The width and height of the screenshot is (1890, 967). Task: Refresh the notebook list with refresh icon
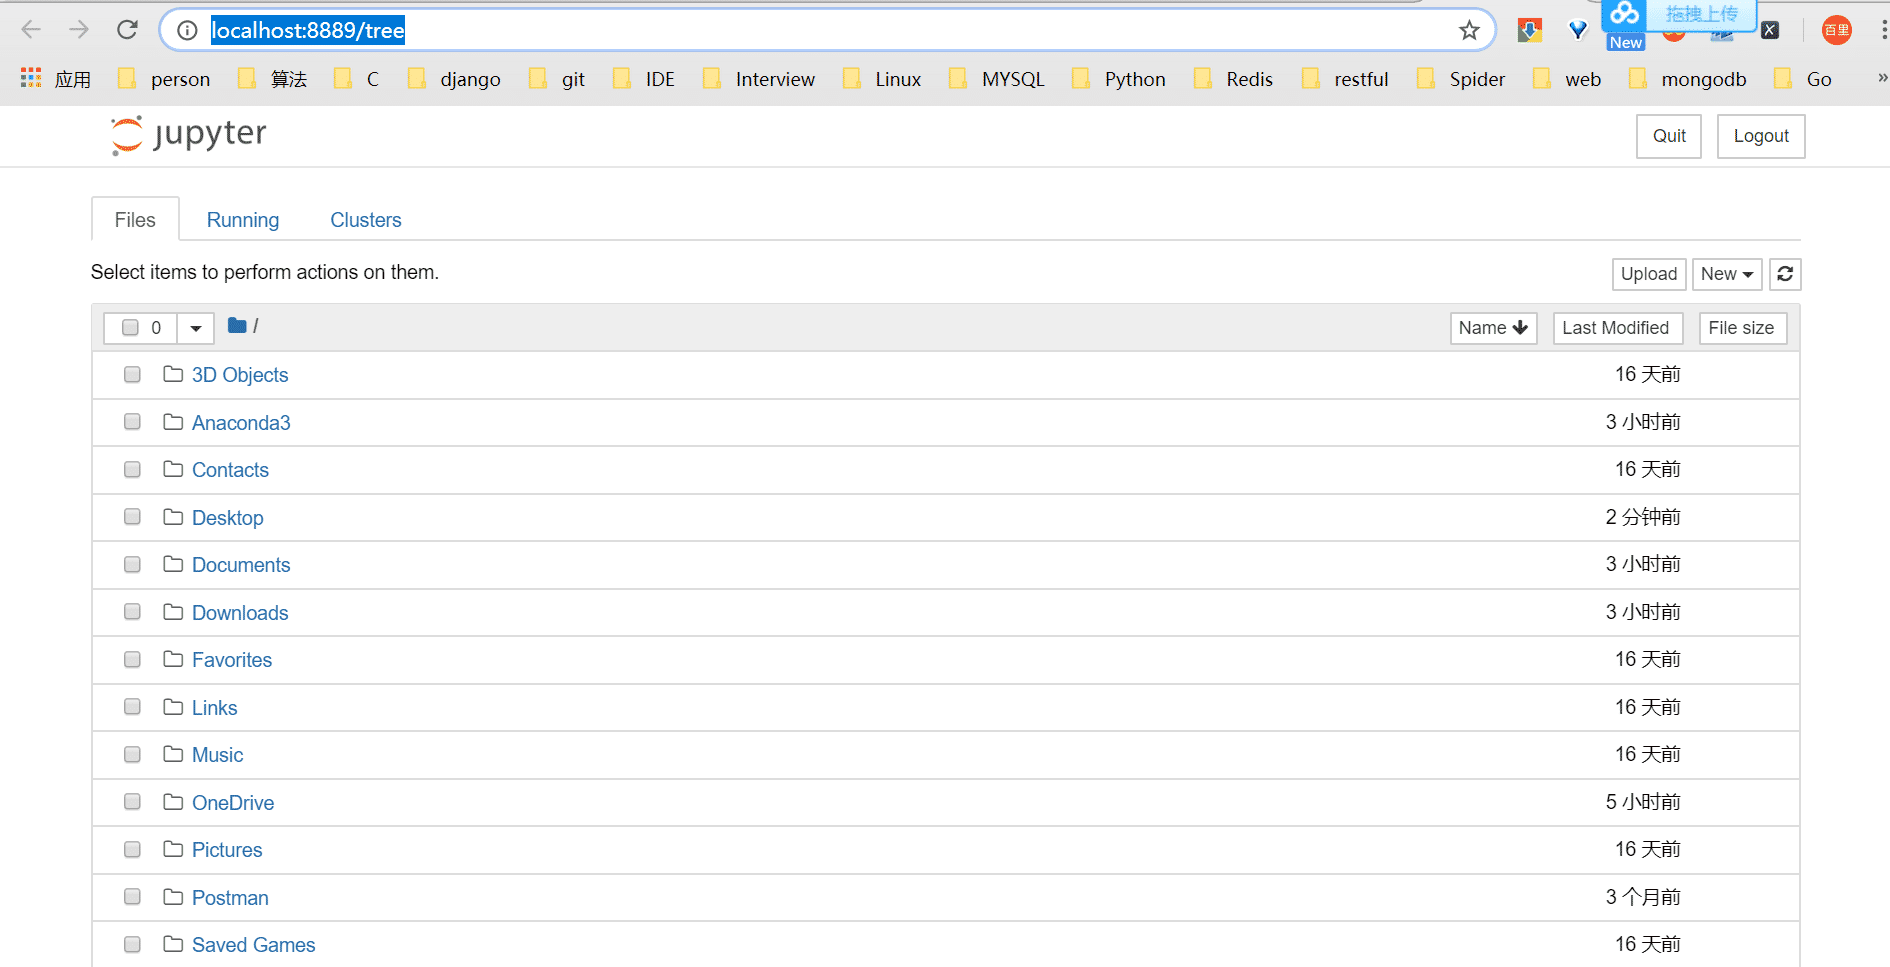click(x=1785, y=274)
